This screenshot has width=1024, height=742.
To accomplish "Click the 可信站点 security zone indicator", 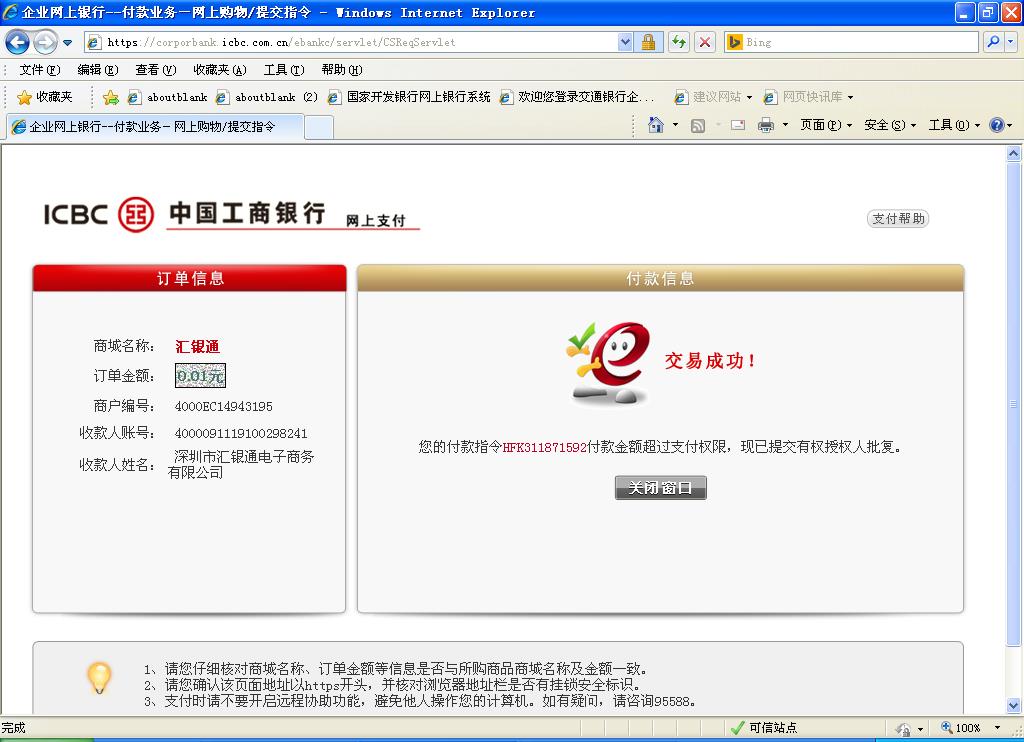I will click(x=764, y=728).
